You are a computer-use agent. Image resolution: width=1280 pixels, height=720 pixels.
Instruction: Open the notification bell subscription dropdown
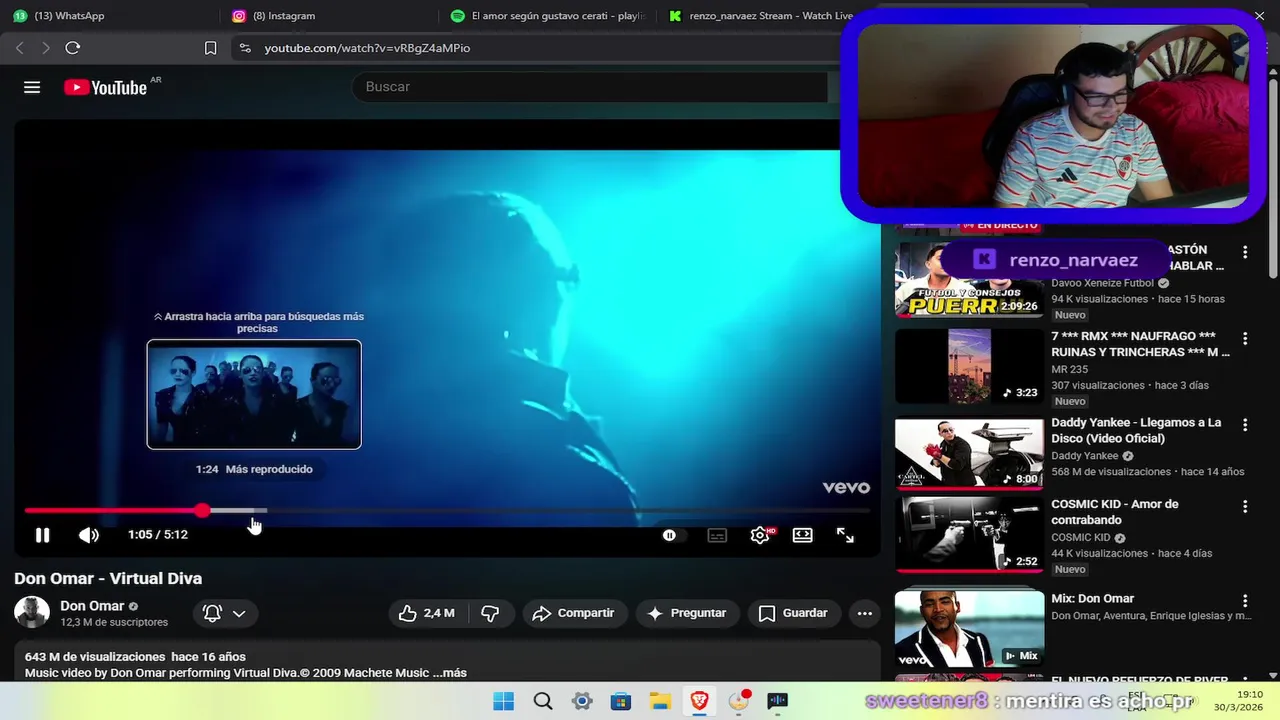click(225, 613)
